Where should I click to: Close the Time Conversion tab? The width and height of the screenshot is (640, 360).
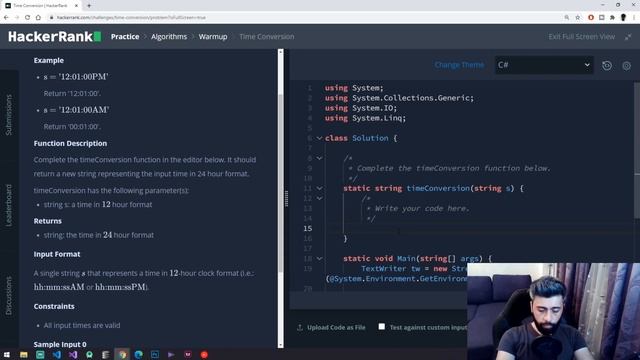click(76, 6)
